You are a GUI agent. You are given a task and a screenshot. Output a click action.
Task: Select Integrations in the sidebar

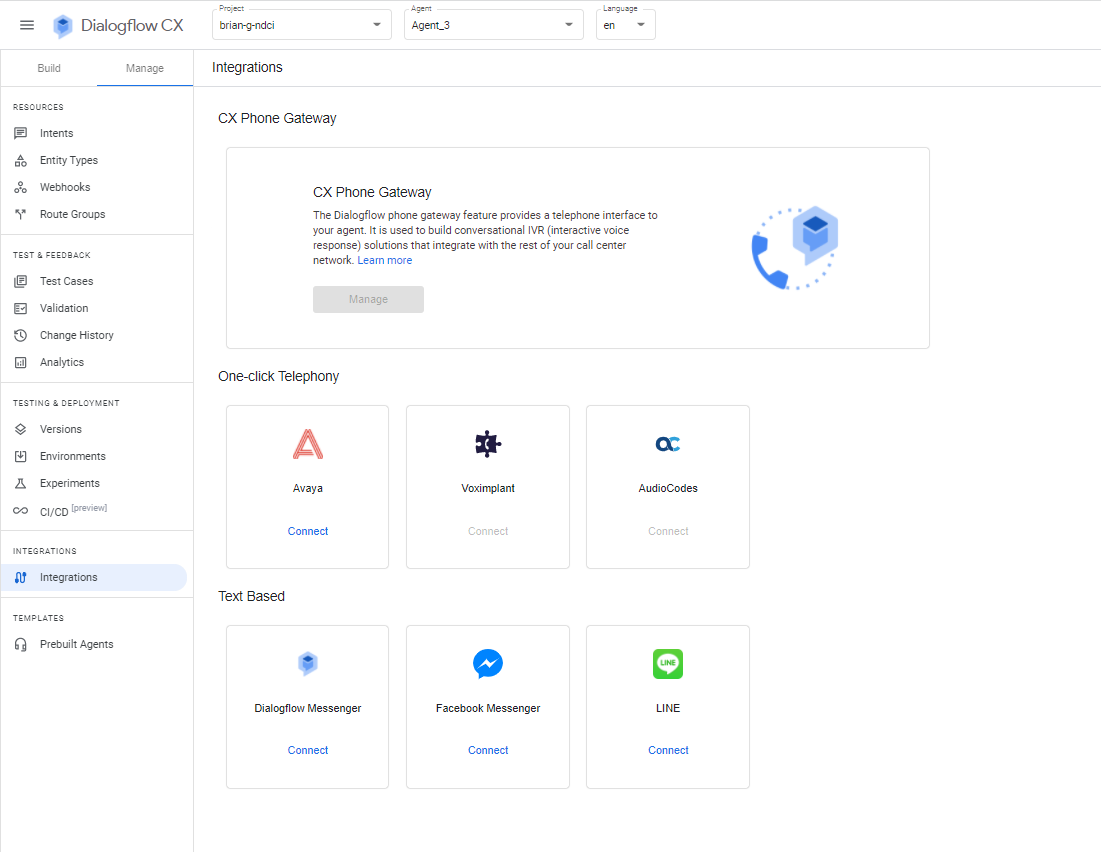click(94, 577)
